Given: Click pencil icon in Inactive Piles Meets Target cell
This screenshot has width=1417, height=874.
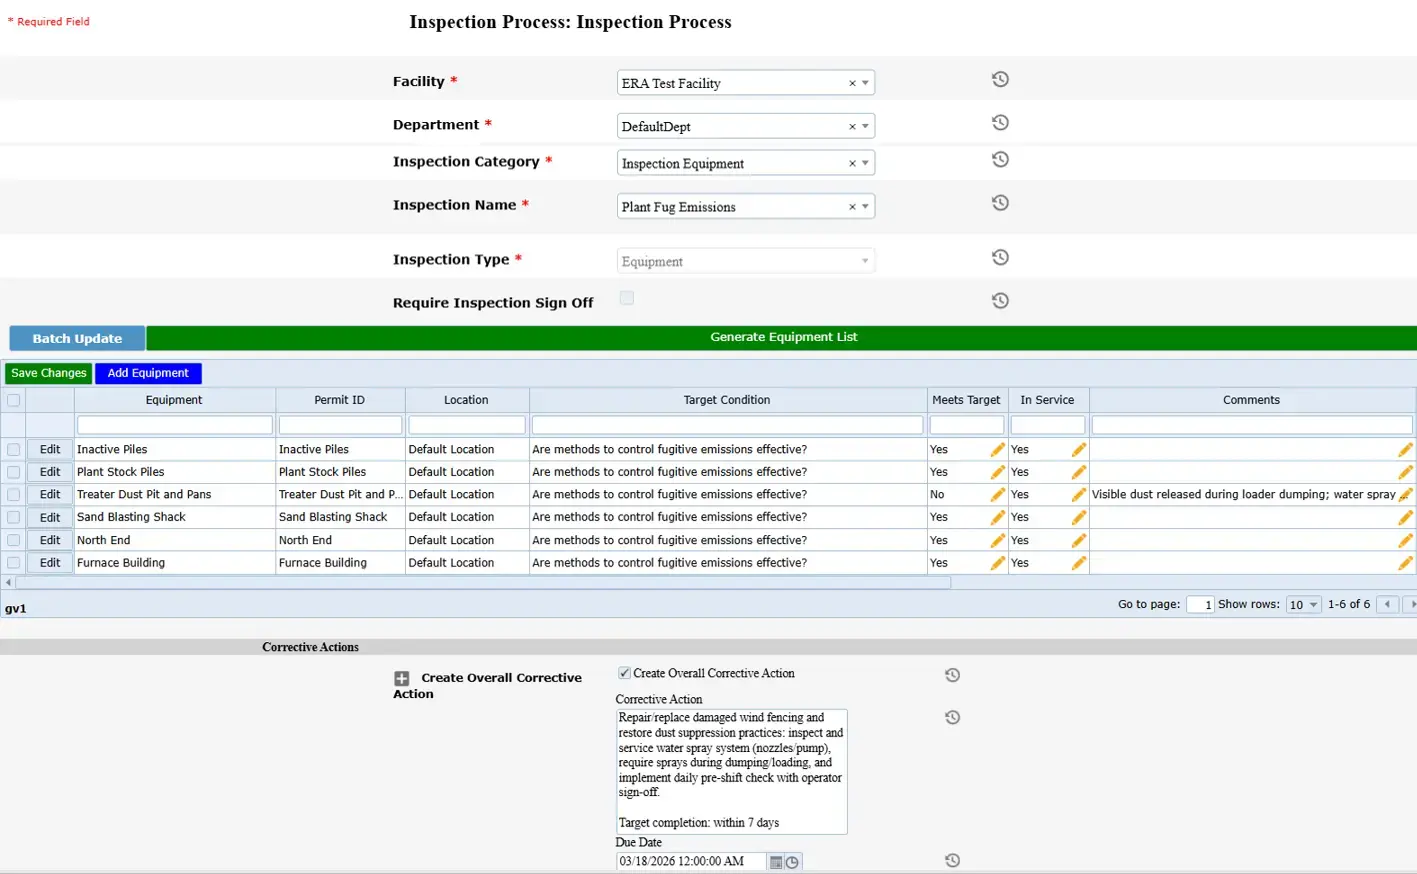Looking at the screenshot, I should click(x=996, y=450).
